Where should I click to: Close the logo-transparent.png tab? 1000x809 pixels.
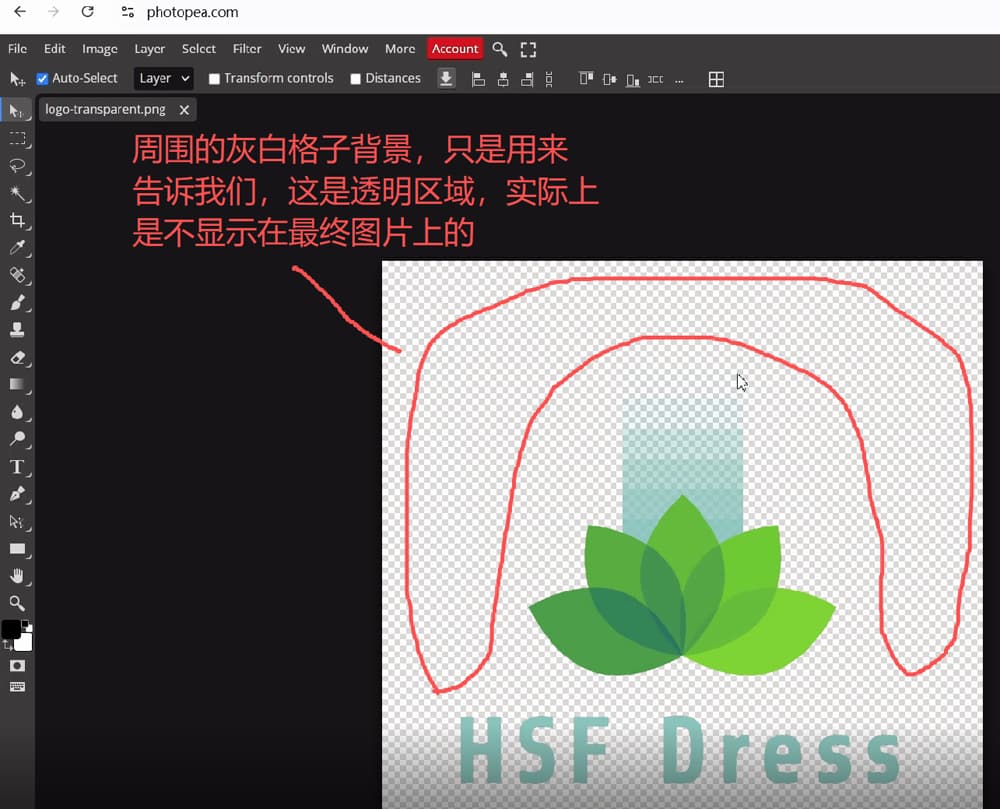[184, 110]
